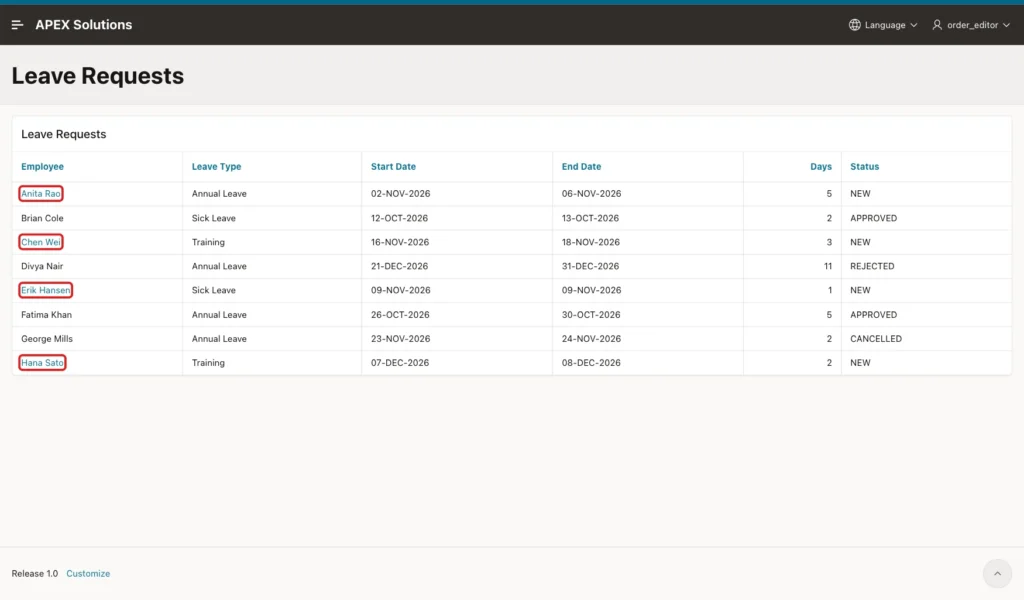The width and height of the screenshot is (1024, 600).
Task: Sort by the Employee column header
Action: (42, 166)
